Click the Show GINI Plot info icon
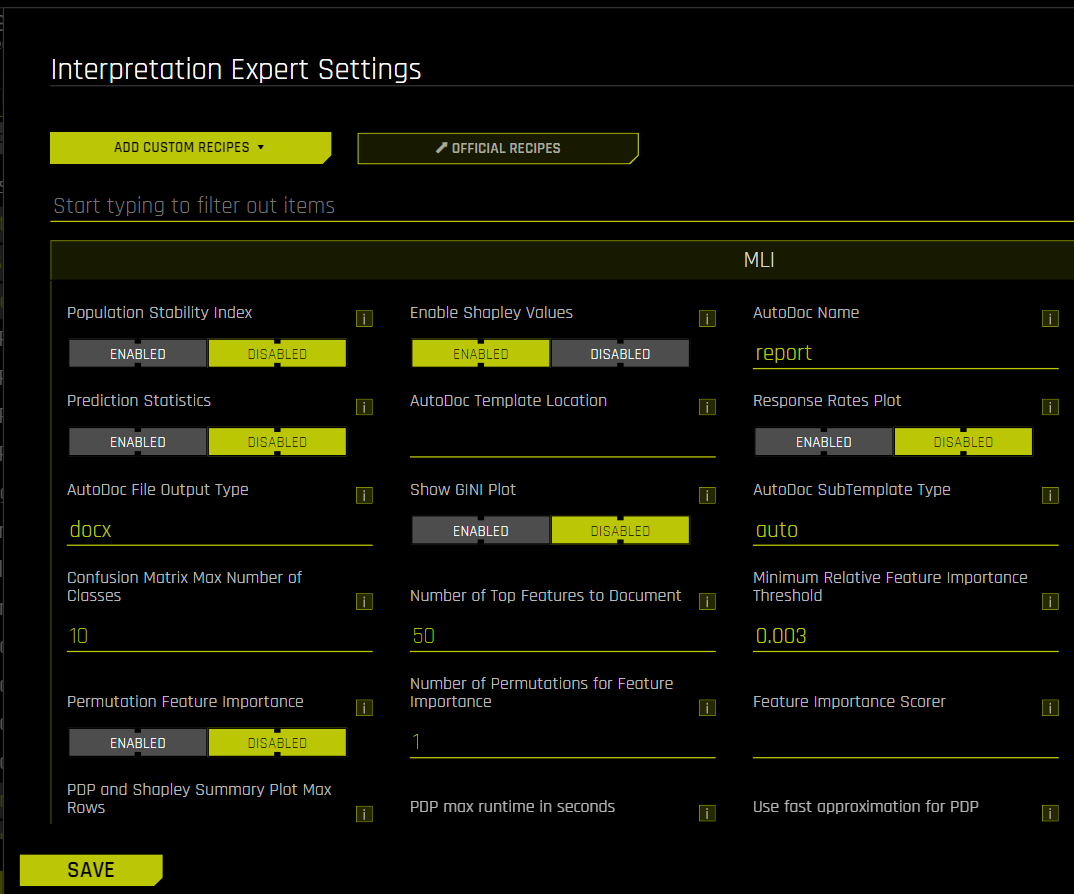This screenshot has height=894, width=1074. coord(707,495)
